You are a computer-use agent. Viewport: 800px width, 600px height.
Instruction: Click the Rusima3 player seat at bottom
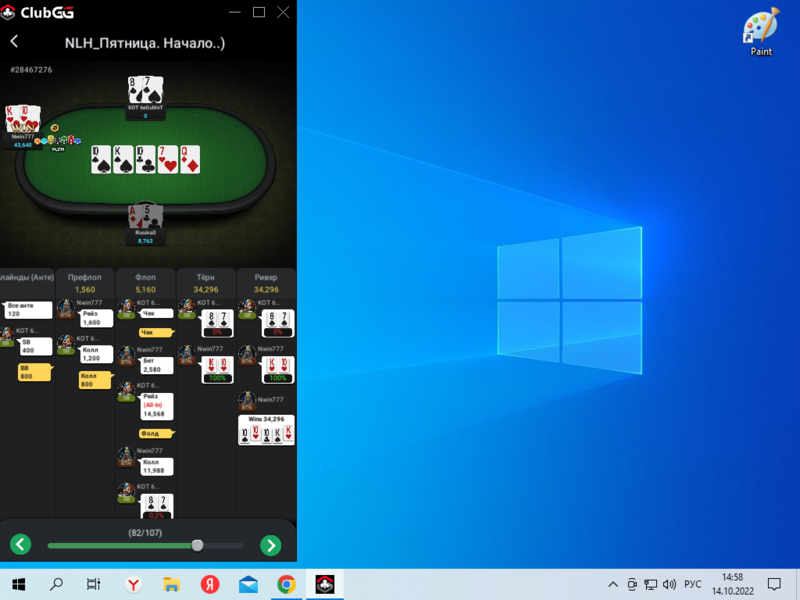coord(145,222)
